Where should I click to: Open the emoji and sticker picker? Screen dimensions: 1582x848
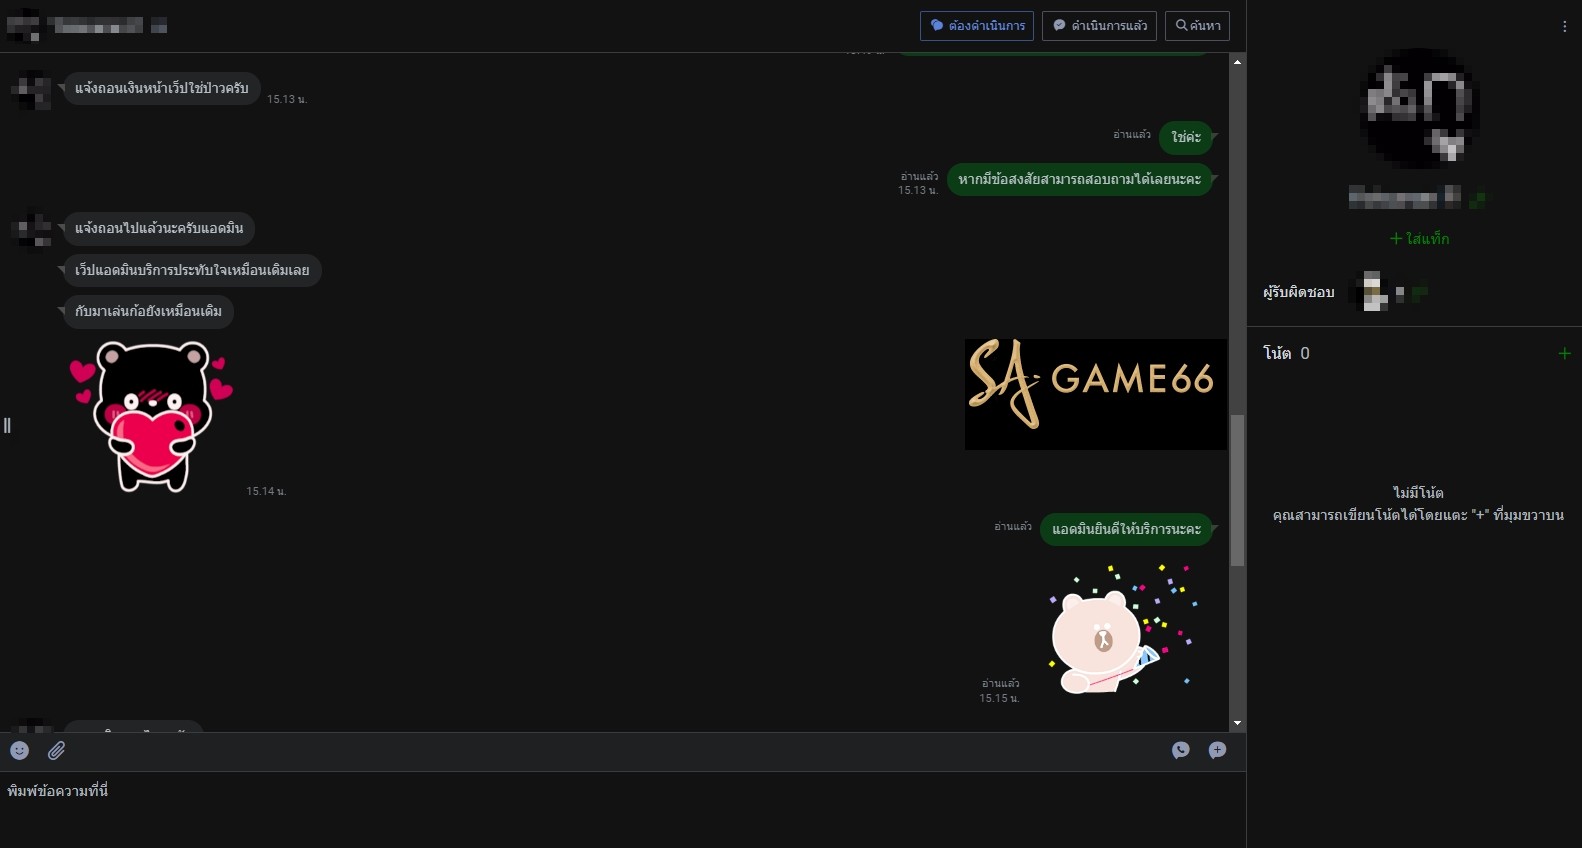(x=20, y=750)
